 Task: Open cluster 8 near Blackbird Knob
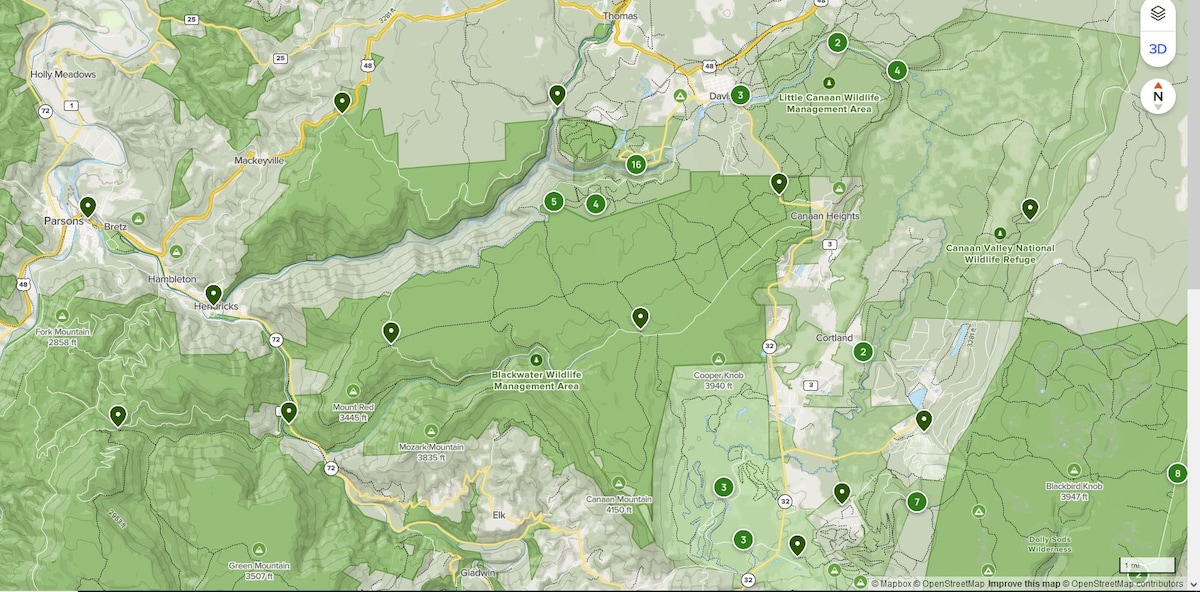coord(1178,474)
